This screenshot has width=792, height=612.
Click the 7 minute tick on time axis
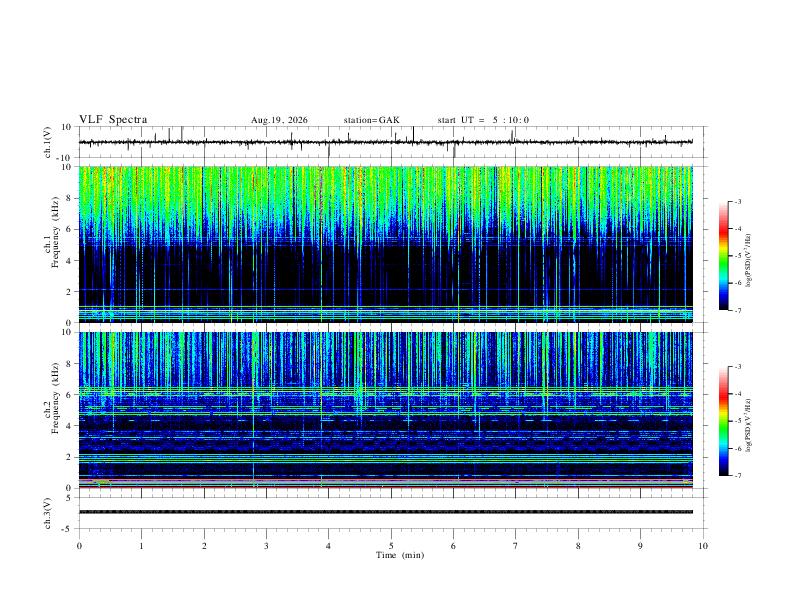(x=516, y=546)
